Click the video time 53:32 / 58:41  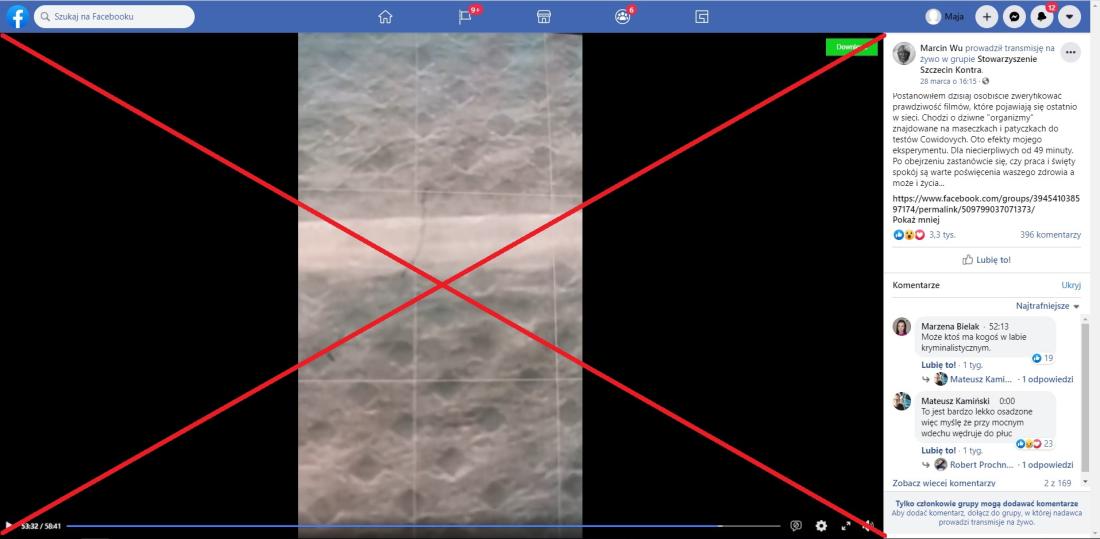(41, 526)
